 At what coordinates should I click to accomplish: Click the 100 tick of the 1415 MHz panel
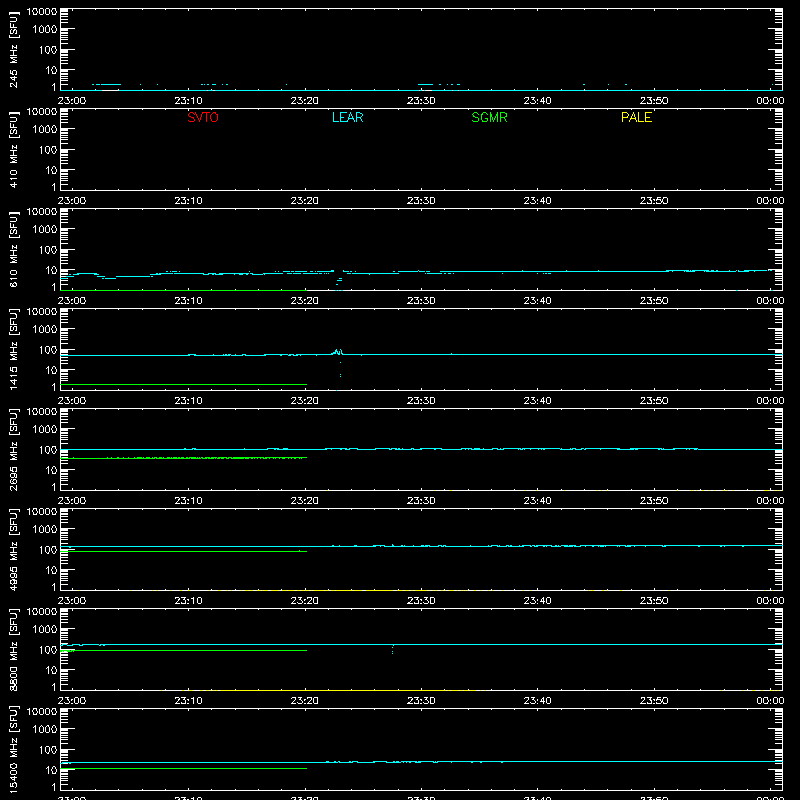[x=48, y=350]
